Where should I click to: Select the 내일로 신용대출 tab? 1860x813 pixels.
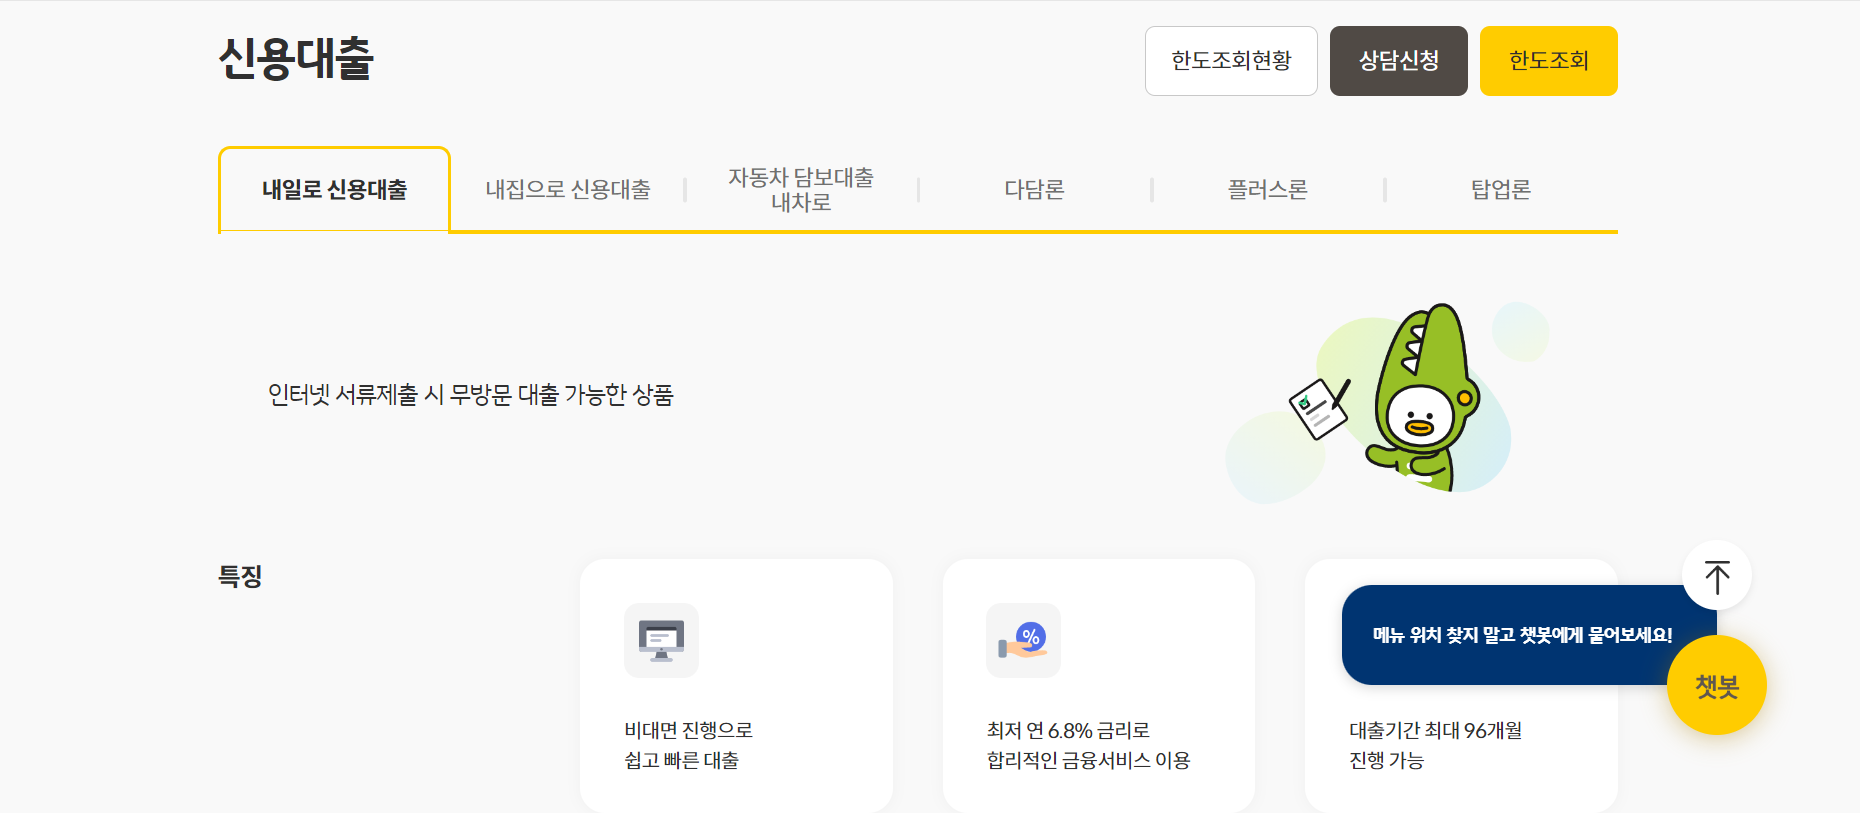click(334, 190)
